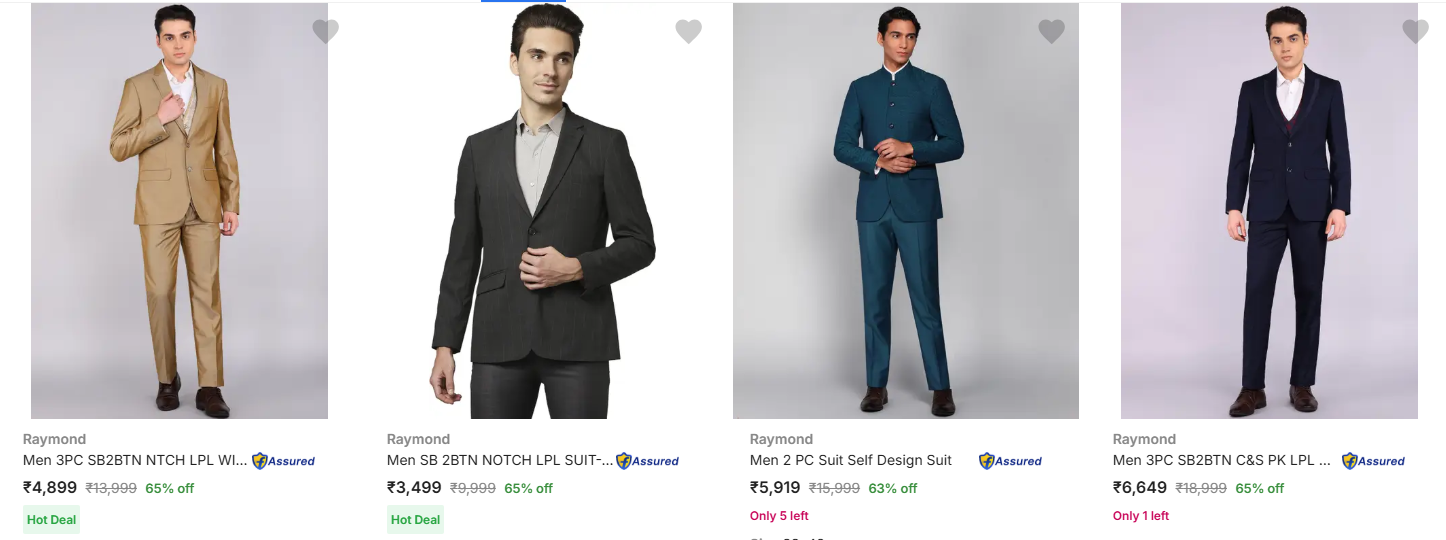1446x540 pixels.
Task: Click the 'Only 1 left' stock label
Action: click(x=1140, y=516)
